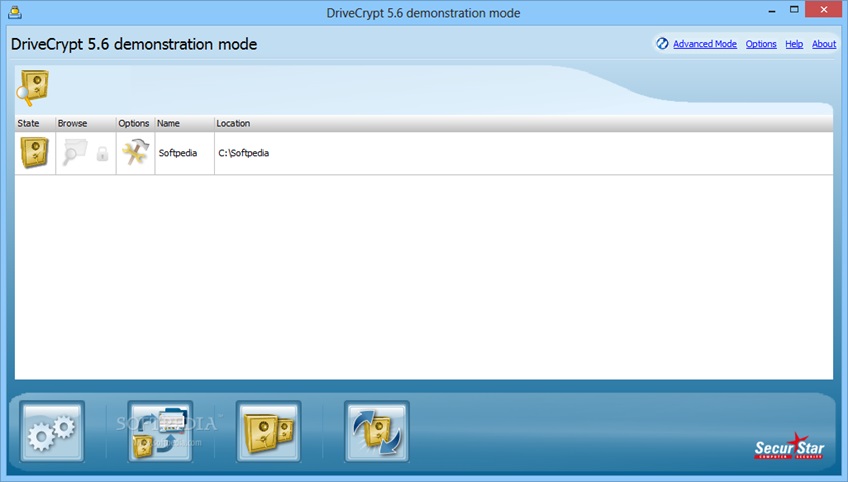Viewport: 848px width, 482px height.
Task: Switch to Advanced Mode link
Action: [705, 44]
